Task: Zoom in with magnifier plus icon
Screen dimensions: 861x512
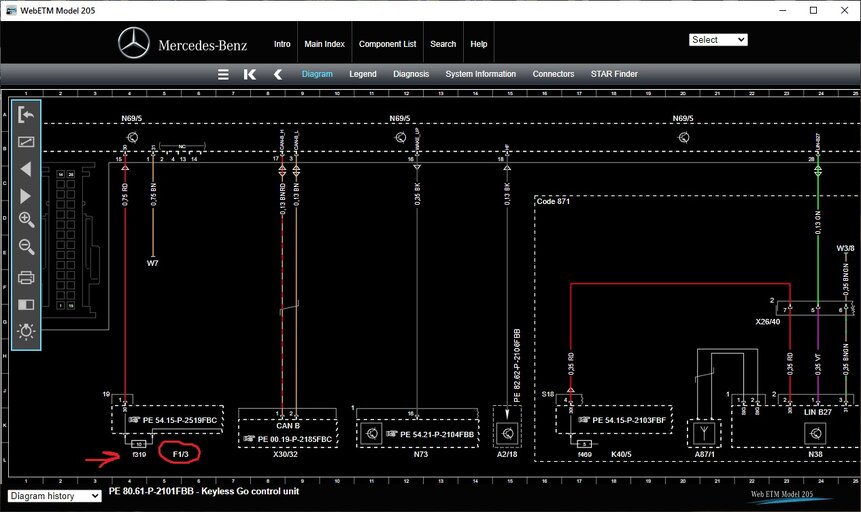Action: tap(26, 220)
